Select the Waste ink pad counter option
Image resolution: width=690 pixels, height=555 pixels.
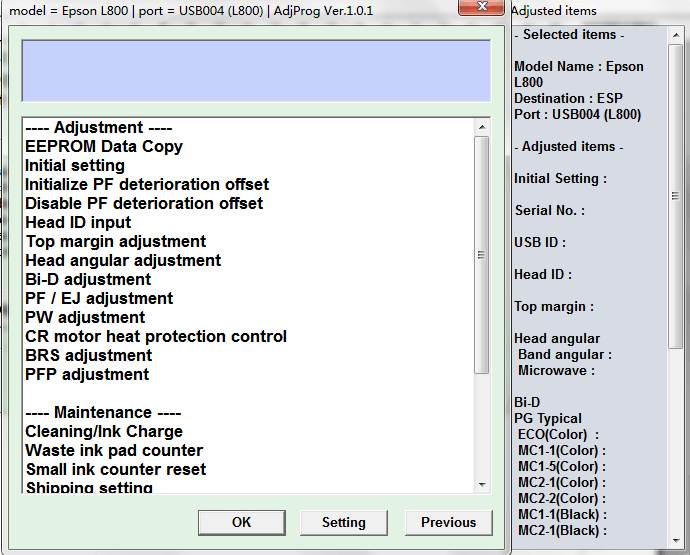click(x=114, y=451)
